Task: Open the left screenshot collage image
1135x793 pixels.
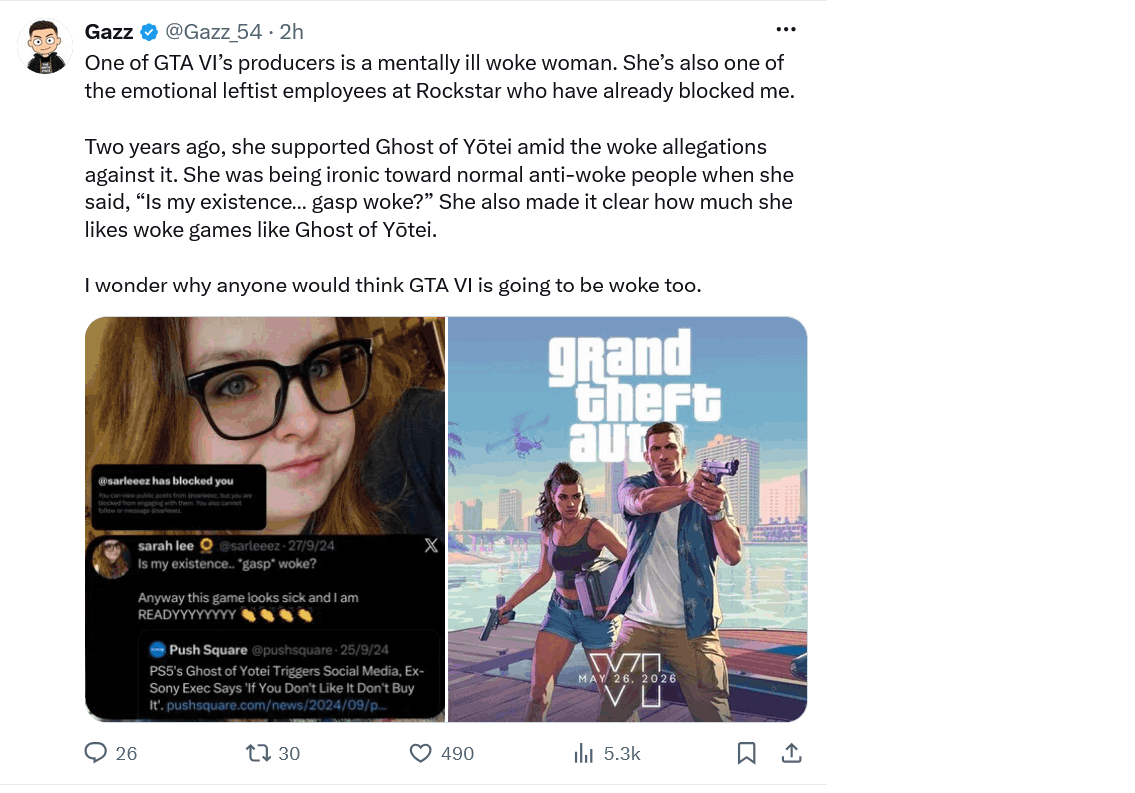Action: (x=265, y=519)
